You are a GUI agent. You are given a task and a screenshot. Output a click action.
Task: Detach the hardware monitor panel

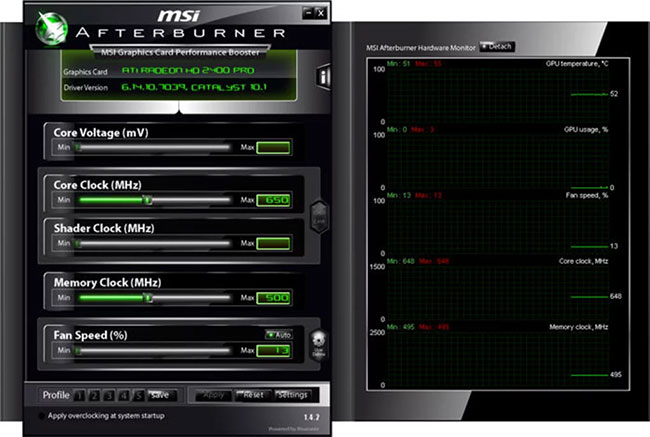click(497, 46)
